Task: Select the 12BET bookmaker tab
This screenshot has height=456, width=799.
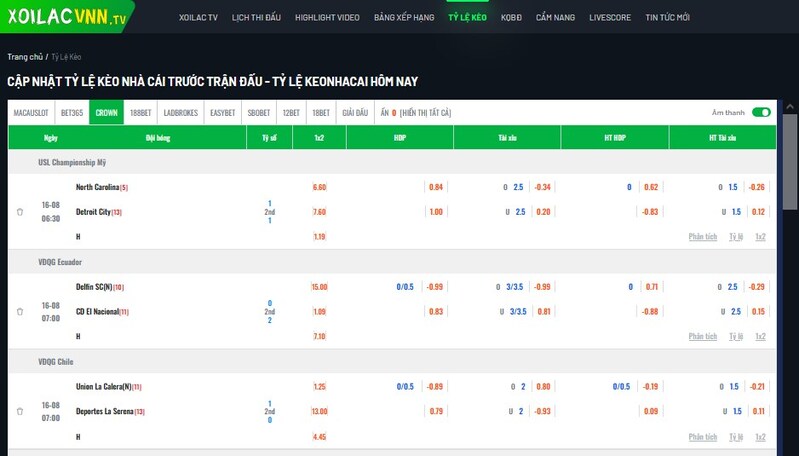Action: 291,113
